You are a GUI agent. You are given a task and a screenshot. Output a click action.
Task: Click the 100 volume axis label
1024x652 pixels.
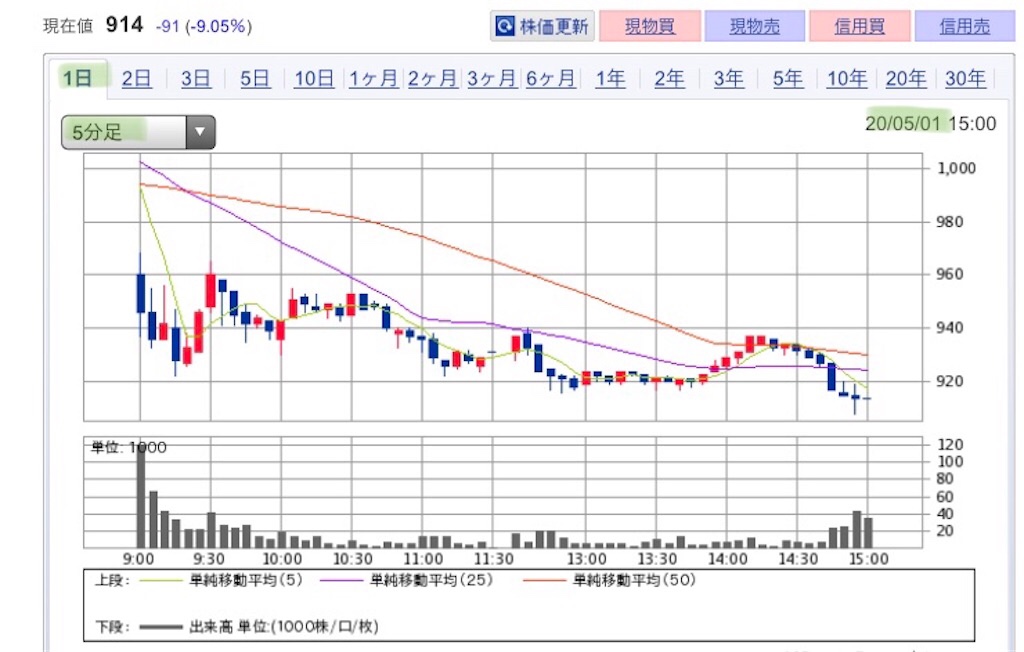[x=950, y=462]
